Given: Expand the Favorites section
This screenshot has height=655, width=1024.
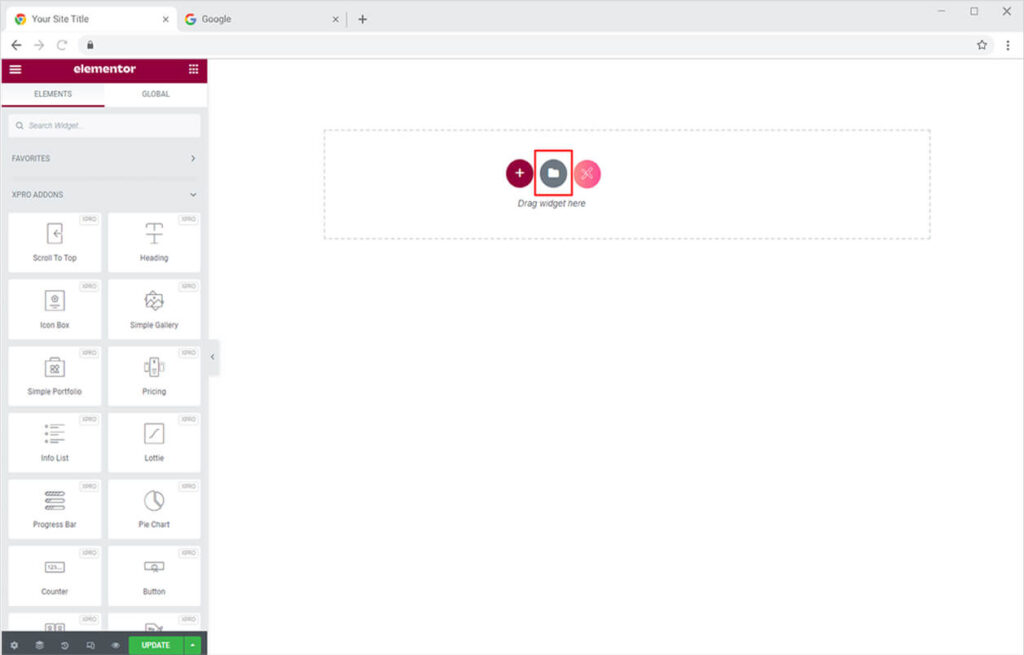Looking at the screenshot, I should coord(193,158).
